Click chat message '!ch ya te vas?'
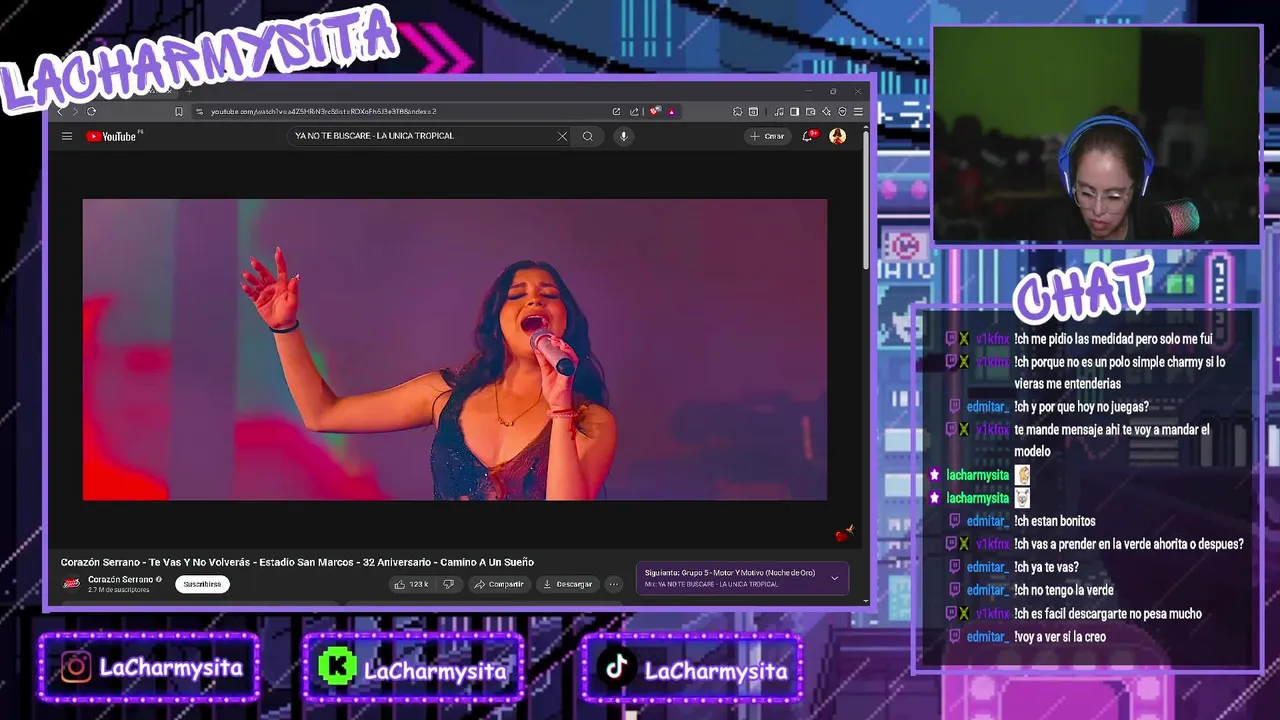 [1046, 567]
